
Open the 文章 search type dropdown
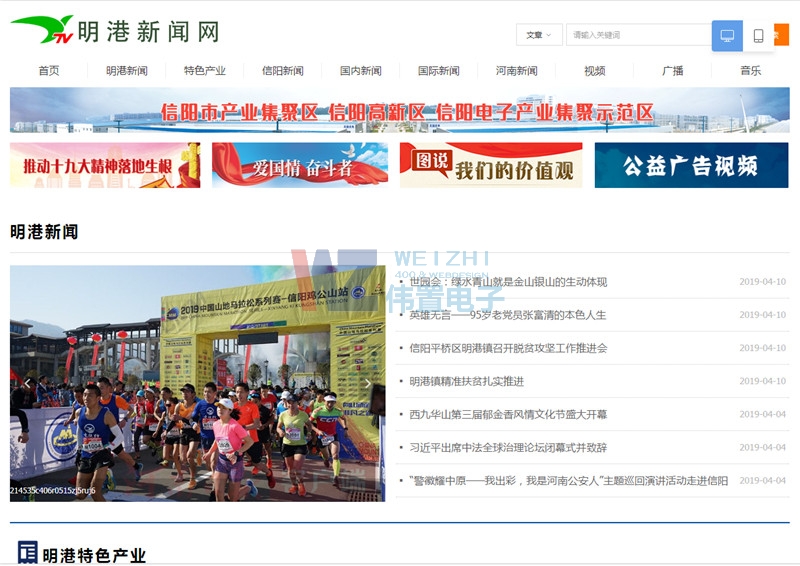(x=539, y=35)
